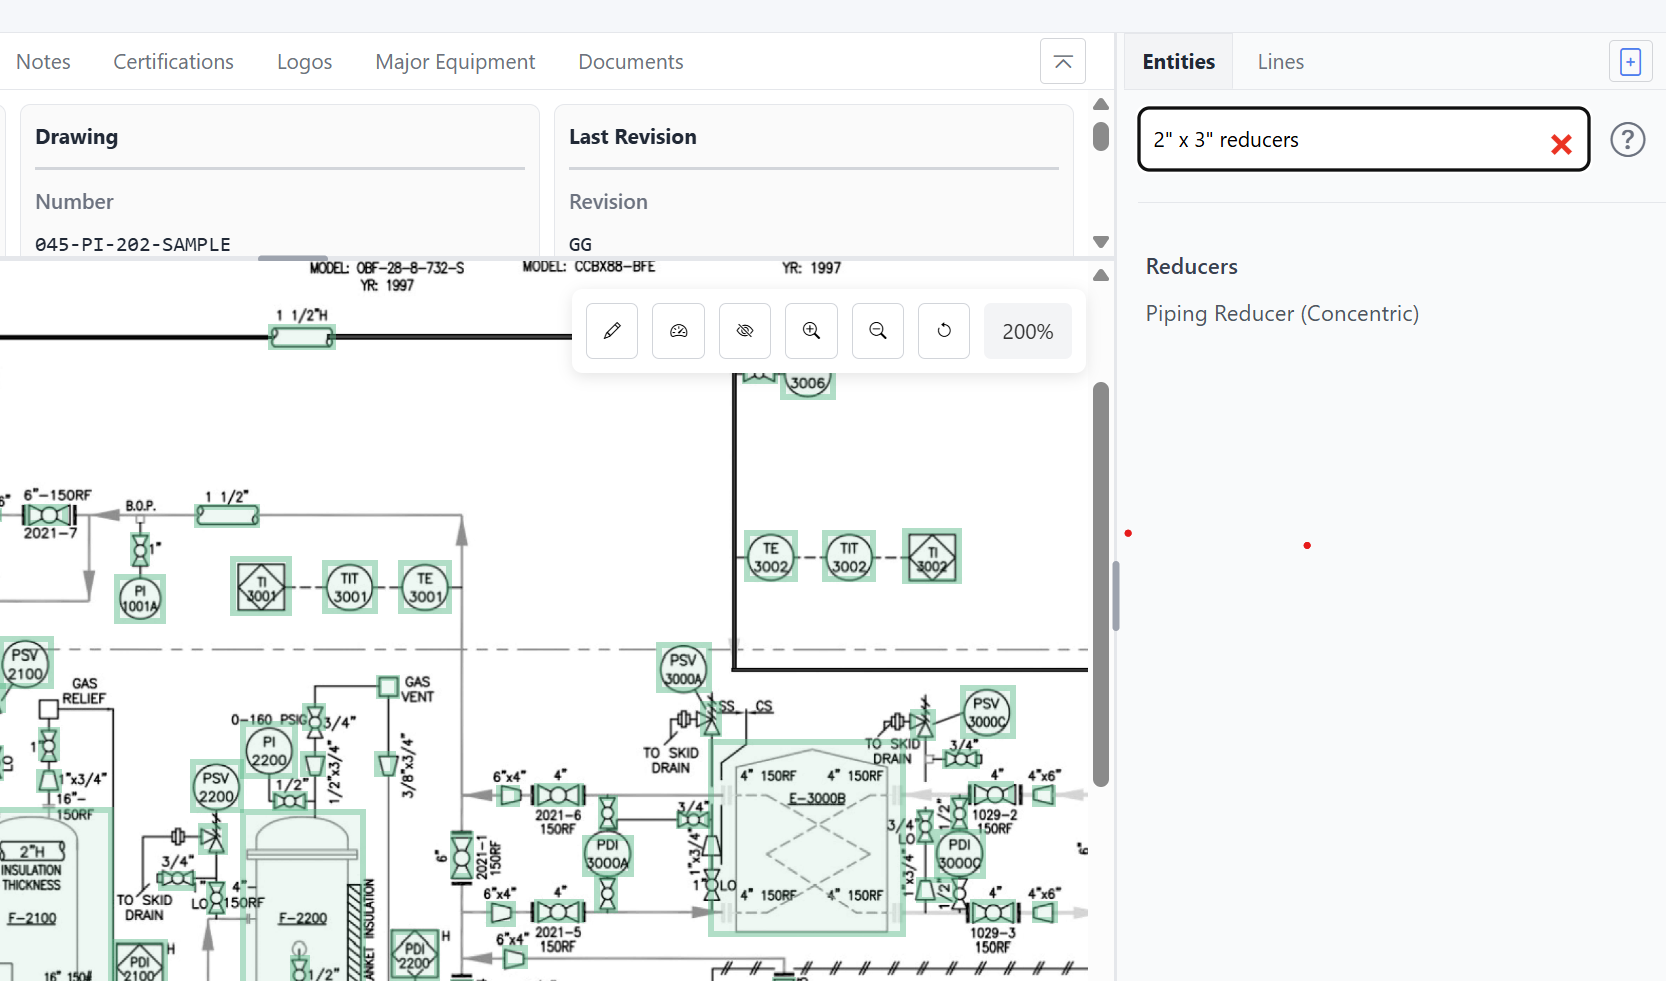Click the scrollbar down arrow
The width and height of the screenshot is (1666, 981).
tap(1100, 242)
